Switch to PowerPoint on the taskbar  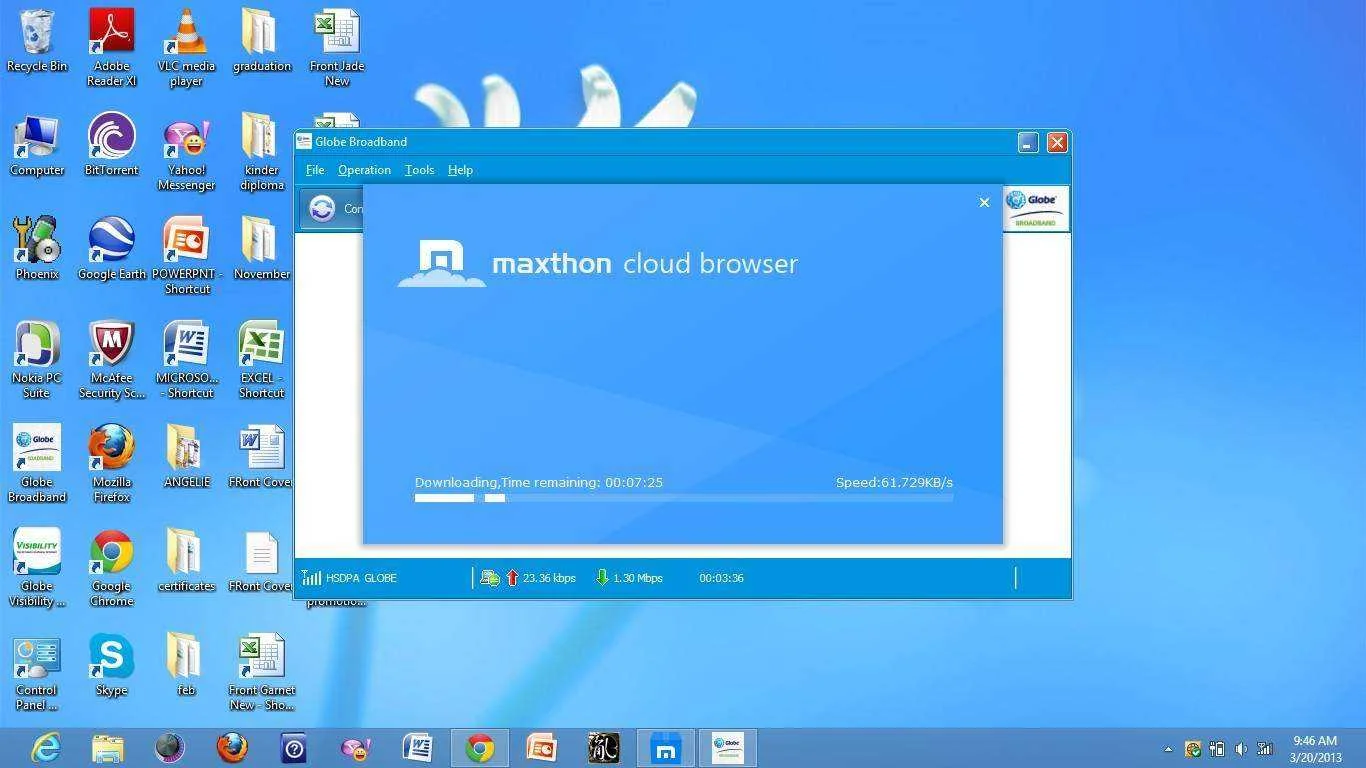(541, 748)
